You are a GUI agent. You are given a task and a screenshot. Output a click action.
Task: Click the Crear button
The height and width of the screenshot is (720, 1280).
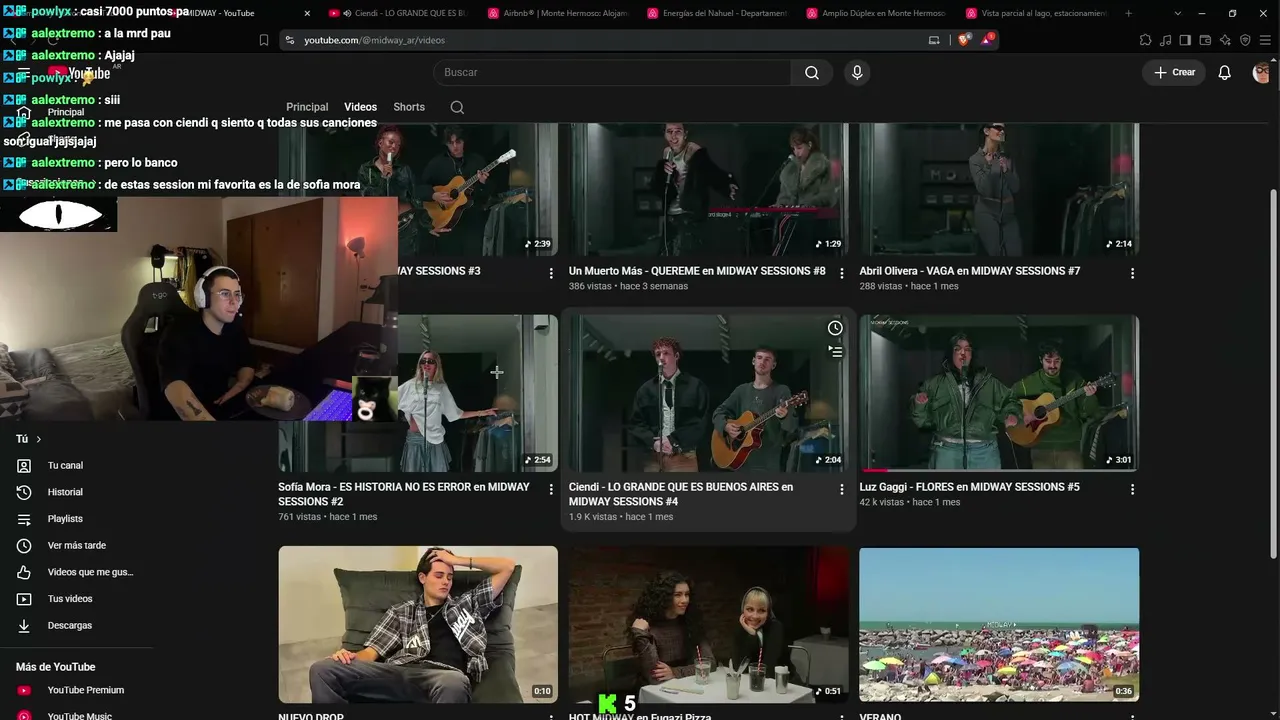[1174, 72]
